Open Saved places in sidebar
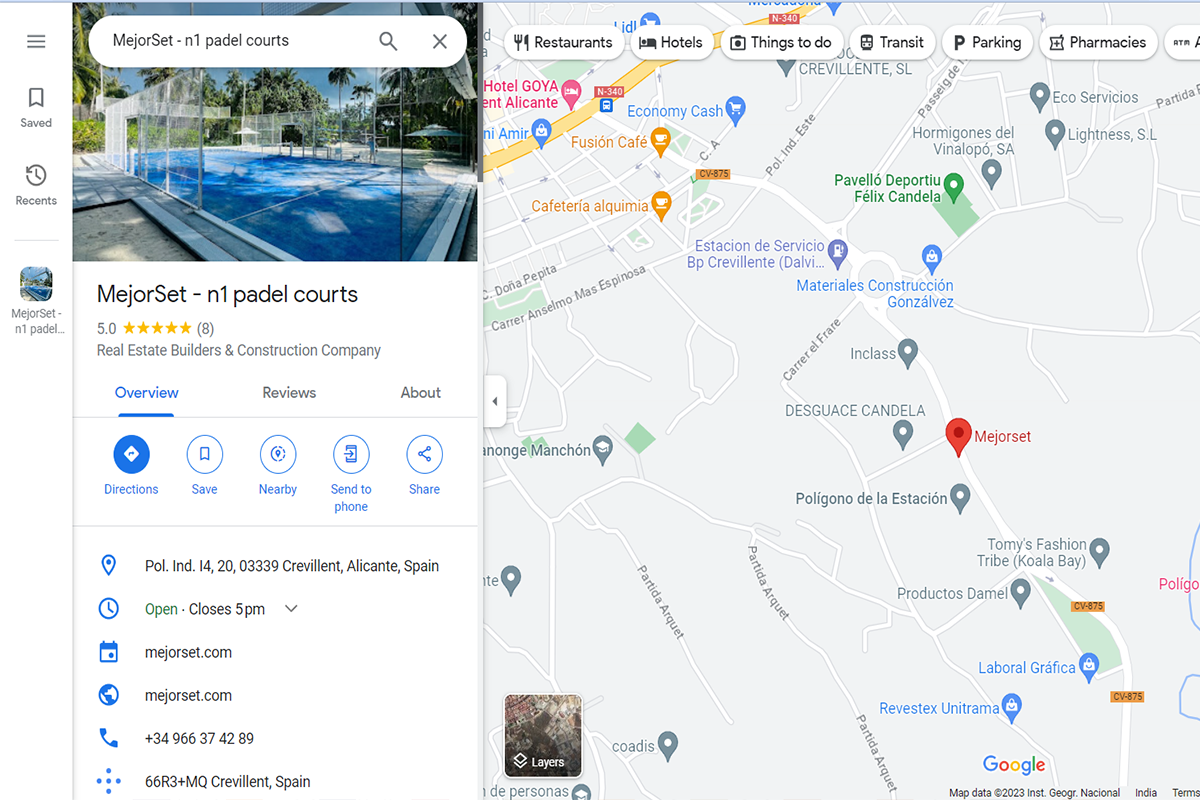Image resolution: width=1200 pixels, height=800 pixels. pyautogui.click(x=36, y=108)
